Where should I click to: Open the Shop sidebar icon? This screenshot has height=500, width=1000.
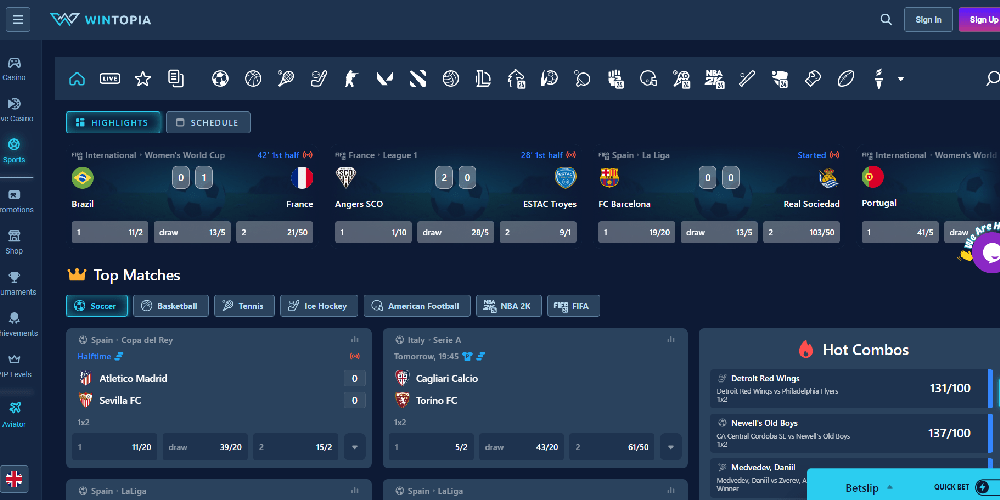tap(15, 241)
